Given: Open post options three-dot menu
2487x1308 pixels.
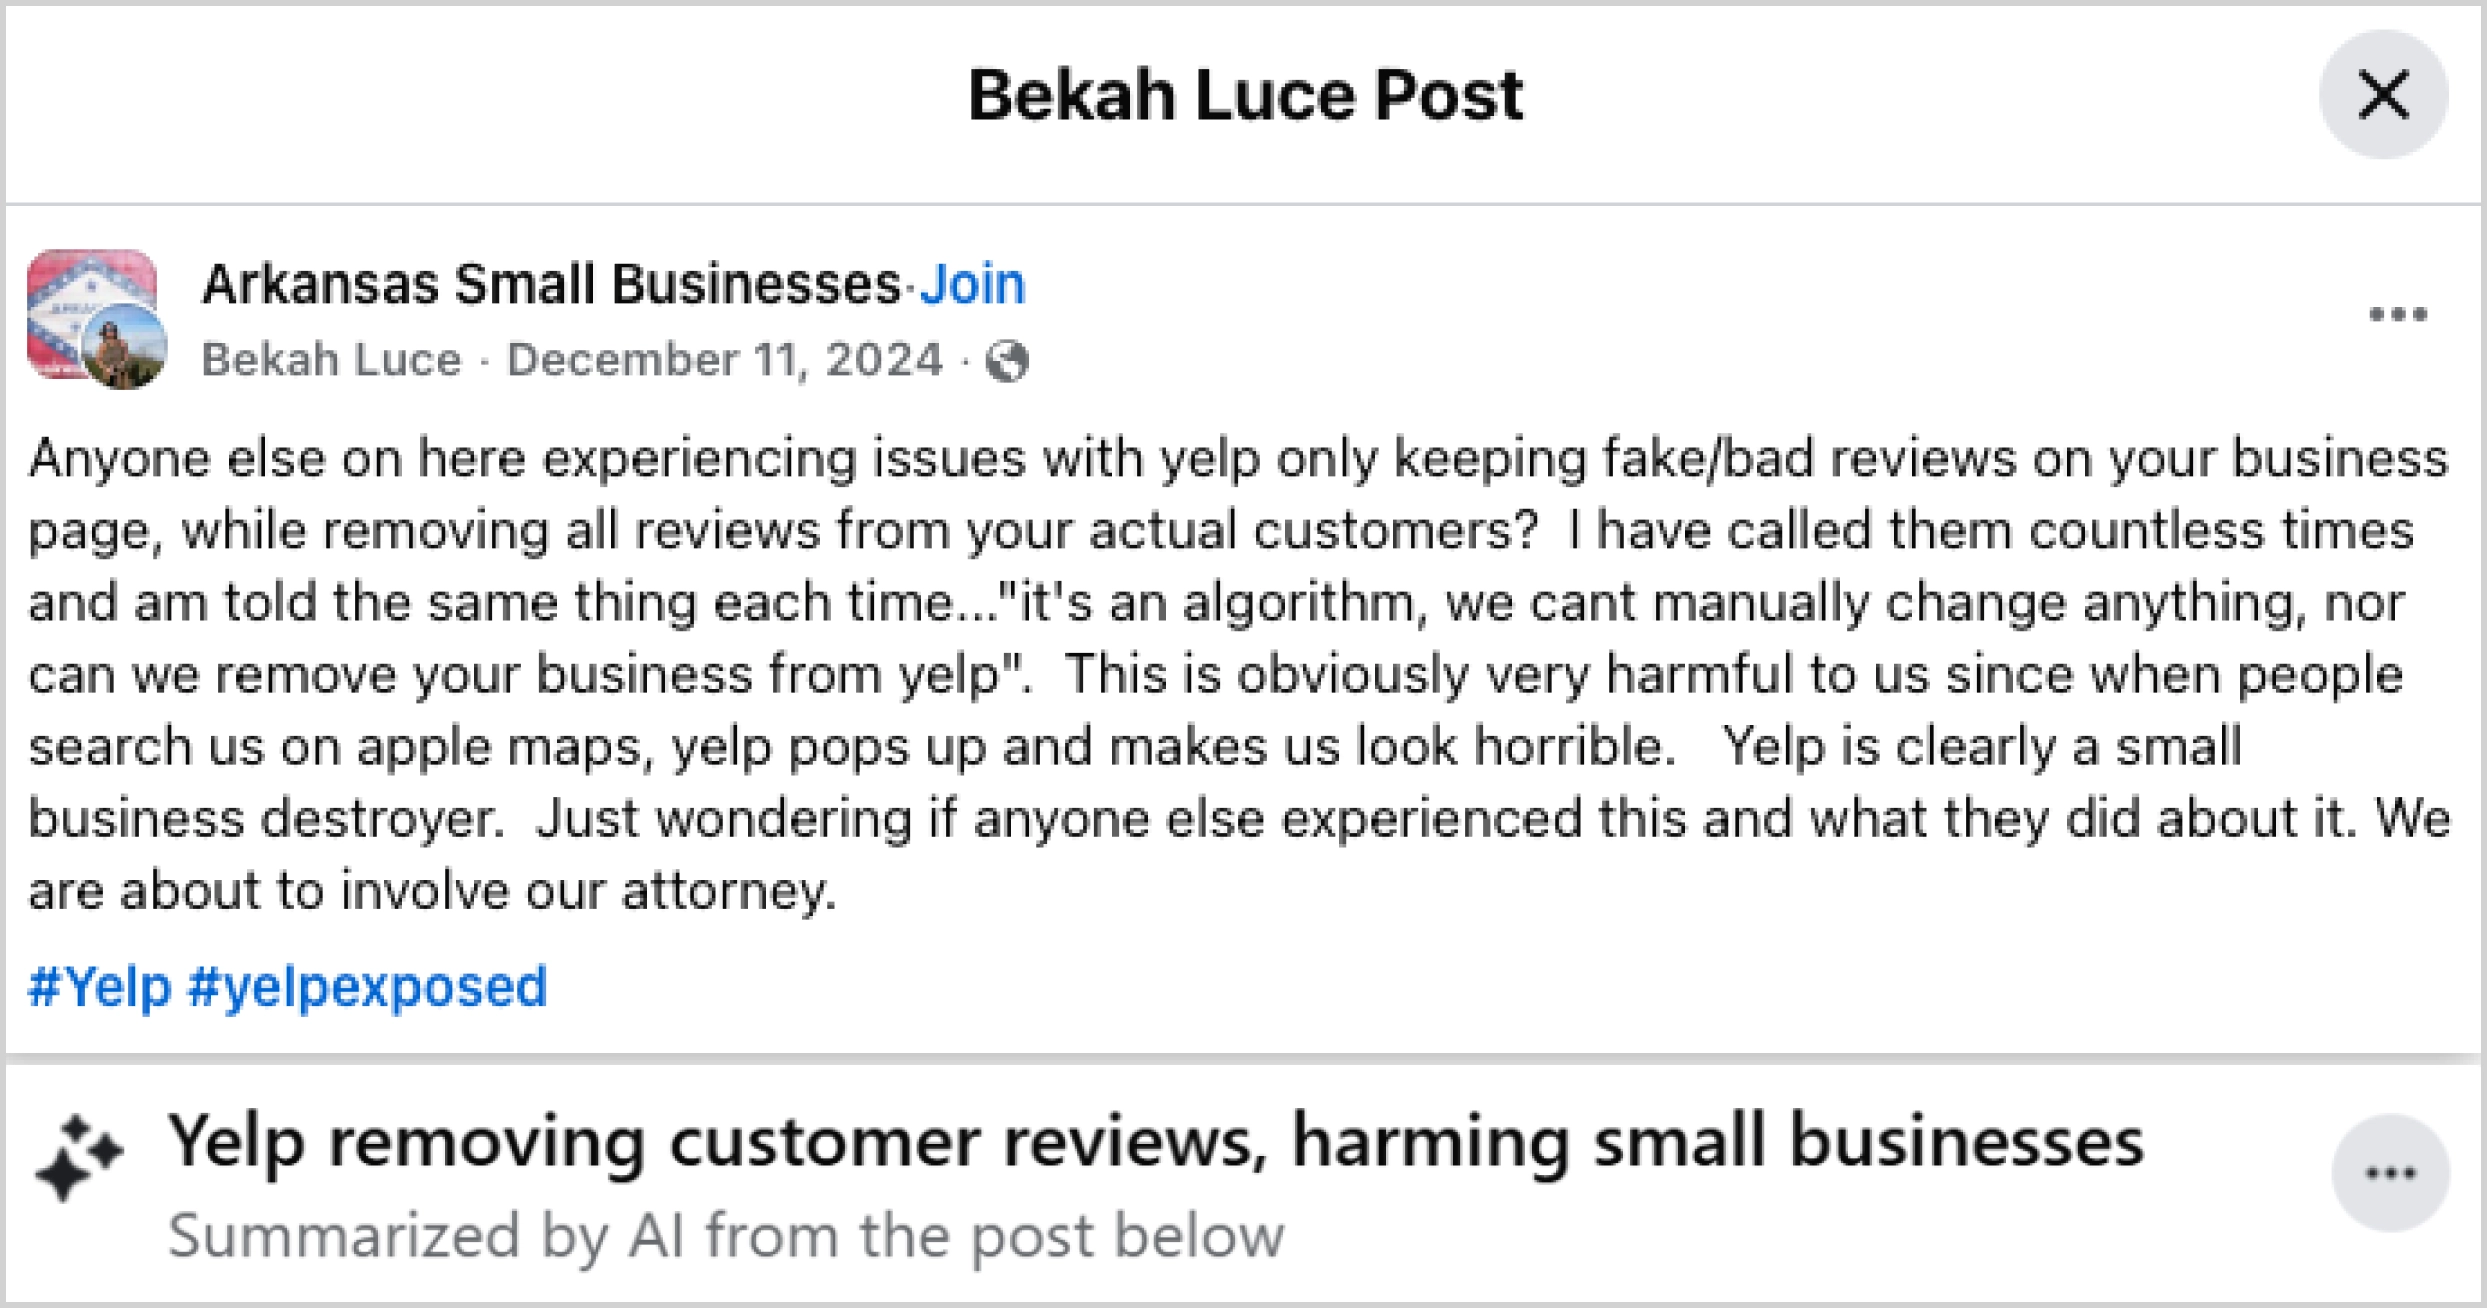Looking at the screenshot, I should [2397, 315].
